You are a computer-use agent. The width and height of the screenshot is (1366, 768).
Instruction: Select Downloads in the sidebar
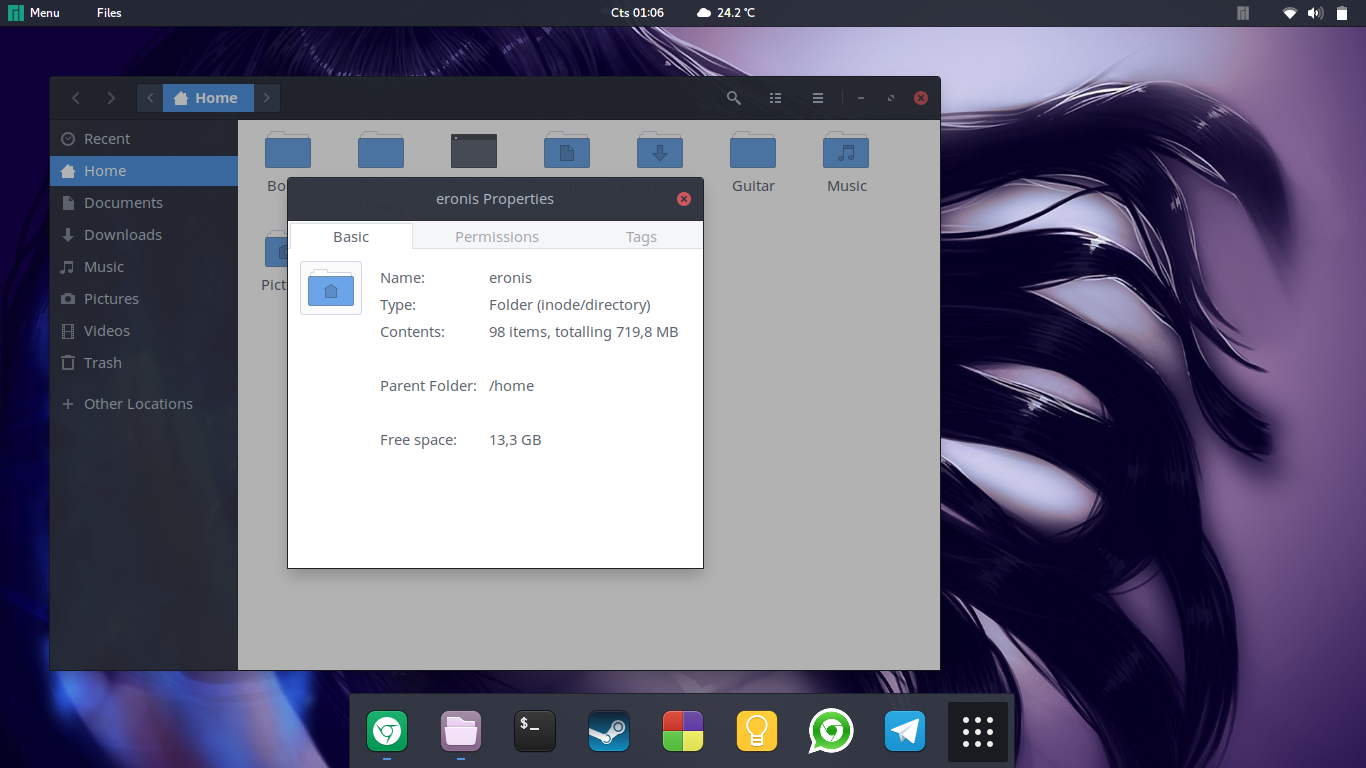[144, 235]
